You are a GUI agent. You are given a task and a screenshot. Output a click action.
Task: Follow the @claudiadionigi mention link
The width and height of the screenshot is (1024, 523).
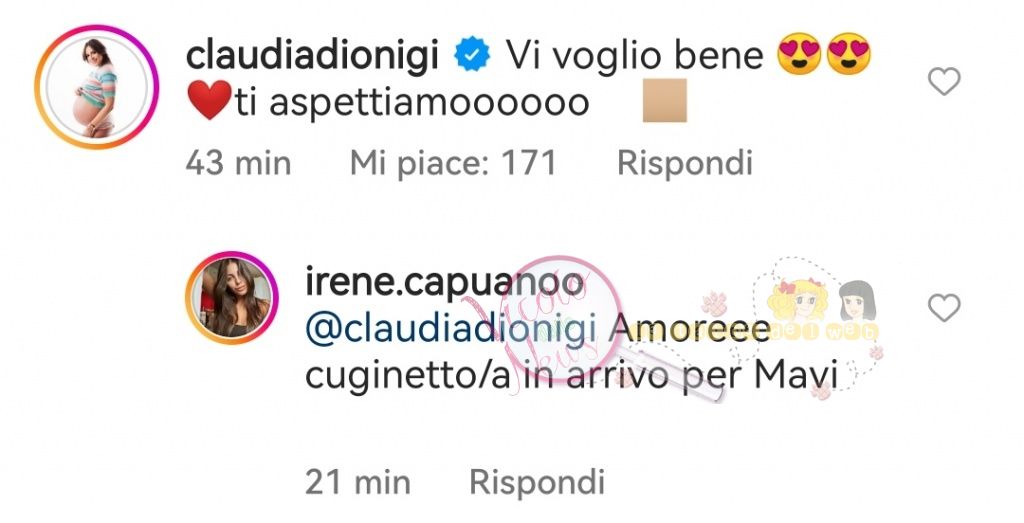click(x=453, y=330)
